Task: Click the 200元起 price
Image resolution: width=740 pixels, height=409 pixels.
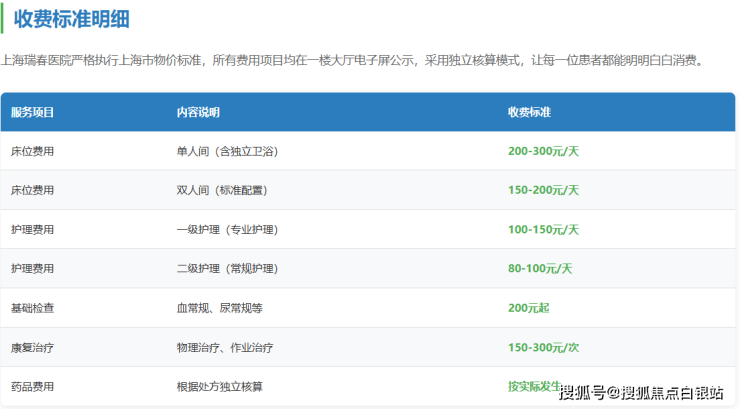Action: [528, 308]
